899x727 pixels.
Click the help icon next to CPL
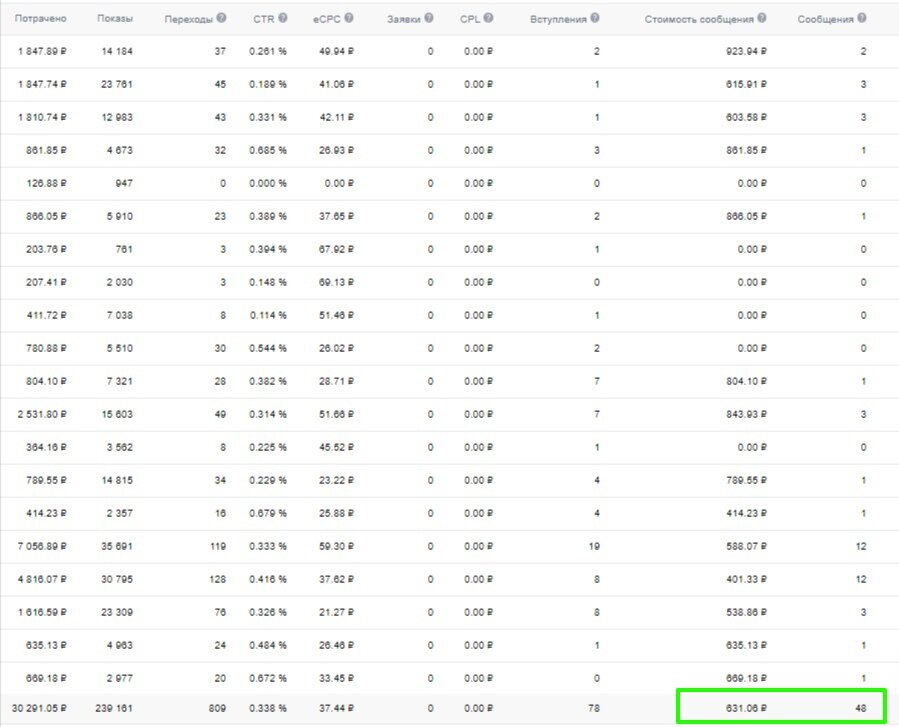coord(488,18)
